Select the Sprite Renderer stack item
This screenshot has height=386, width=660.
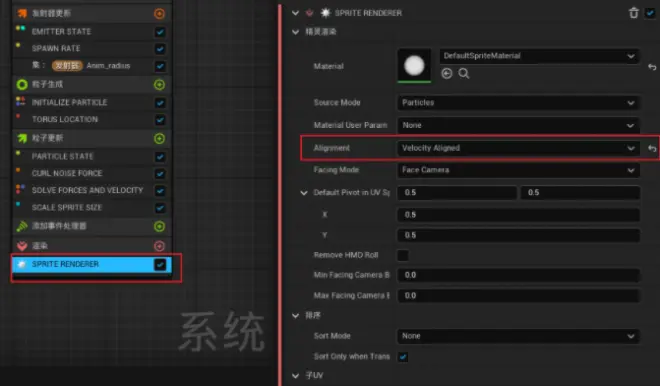click(x=92, y=264)
